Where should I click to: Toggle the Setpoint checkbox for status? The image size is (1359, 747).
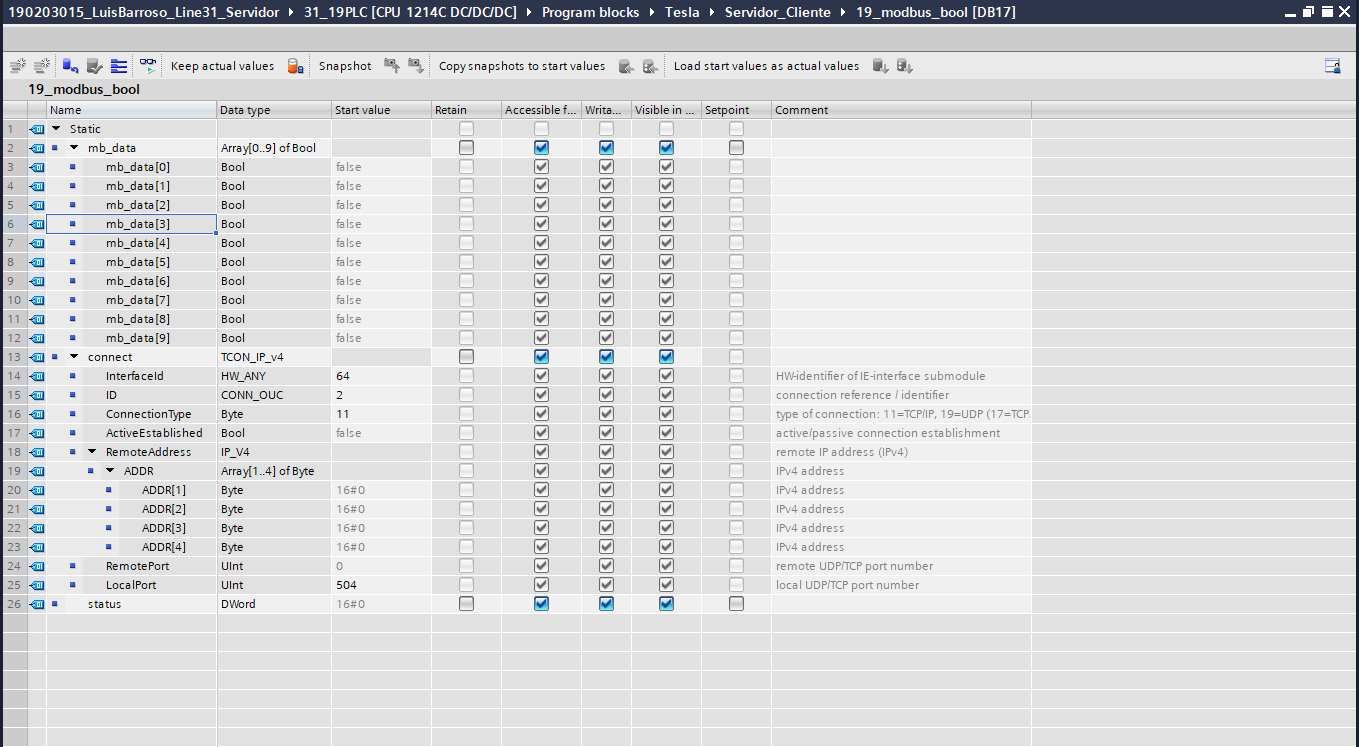tap(736, 604)
